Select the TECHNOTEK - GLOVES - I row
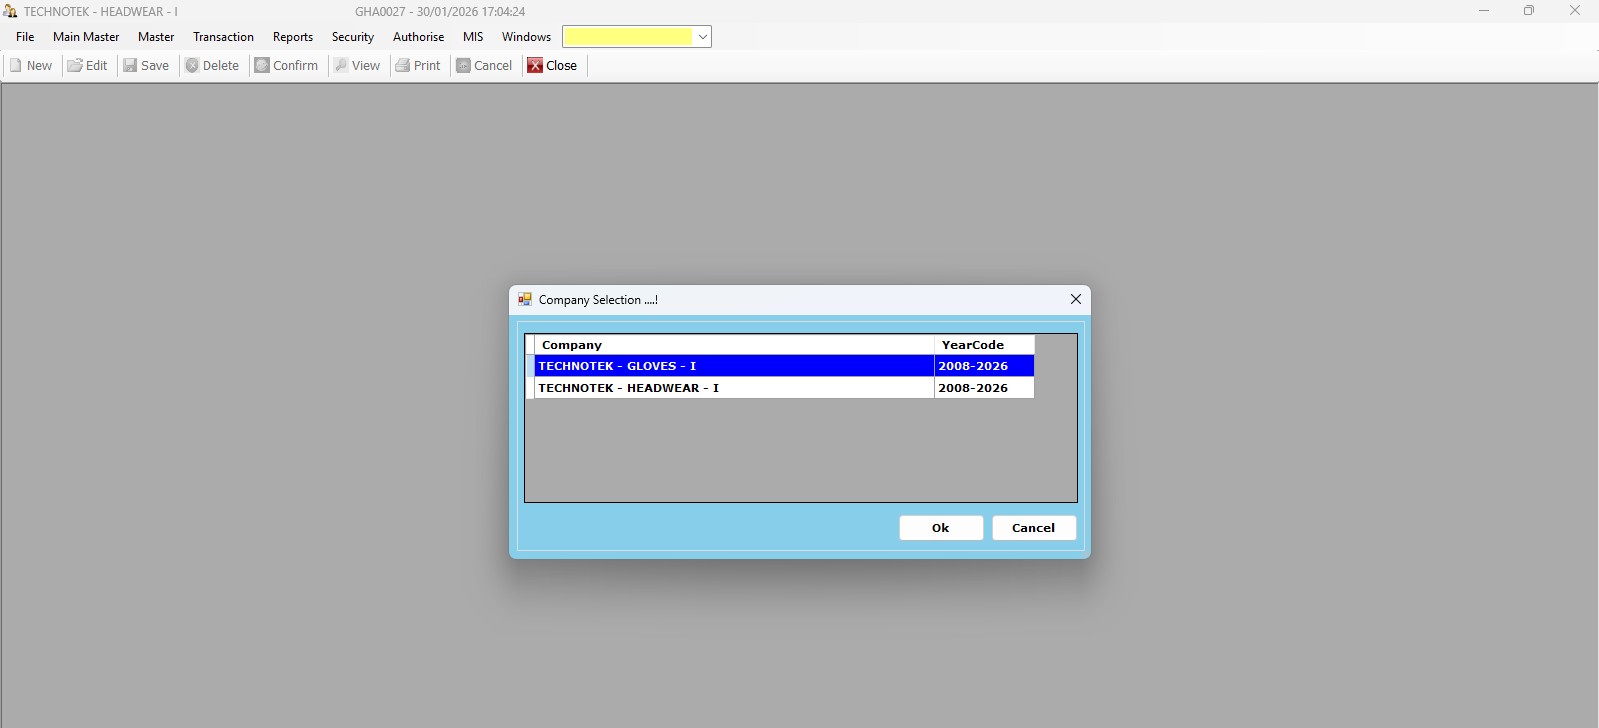Screen dimensions: 1599x728 733,366
